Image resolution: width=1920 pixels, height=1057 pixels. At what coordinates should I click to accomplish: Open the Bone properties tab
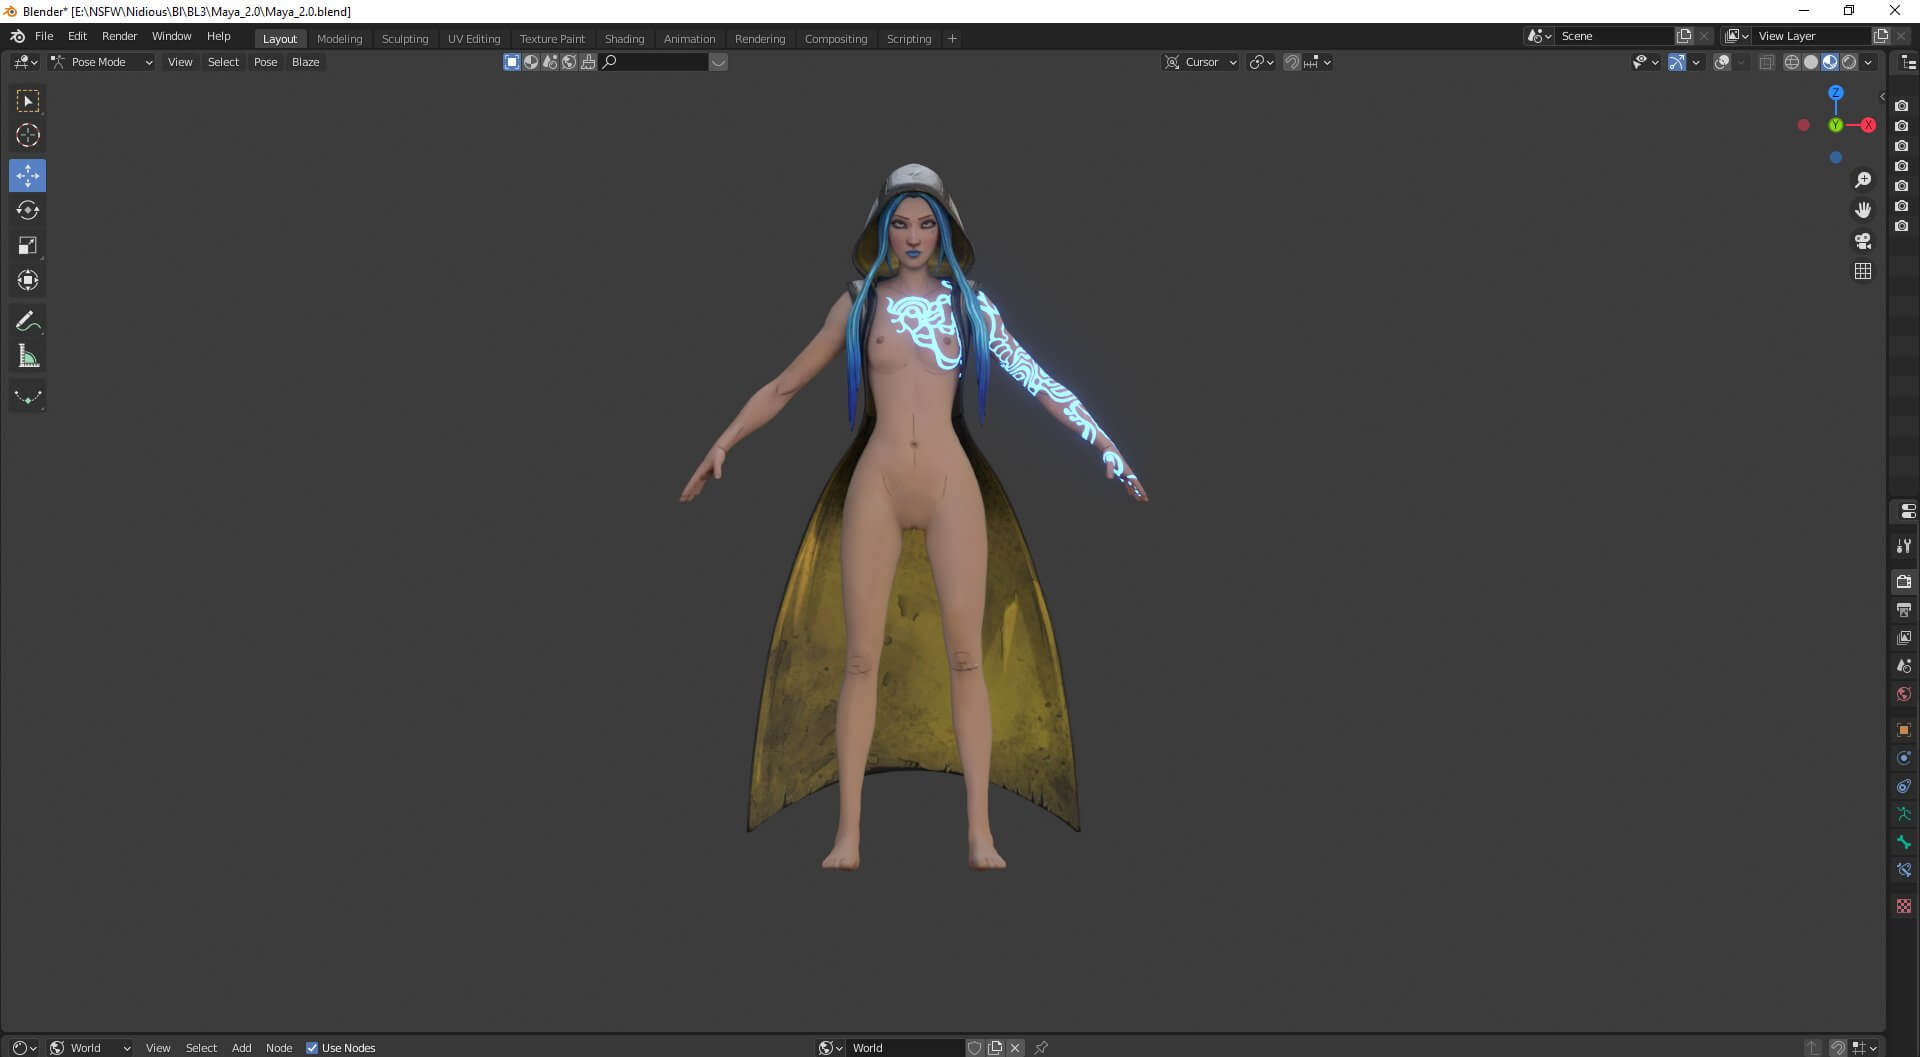point(1904,842)
